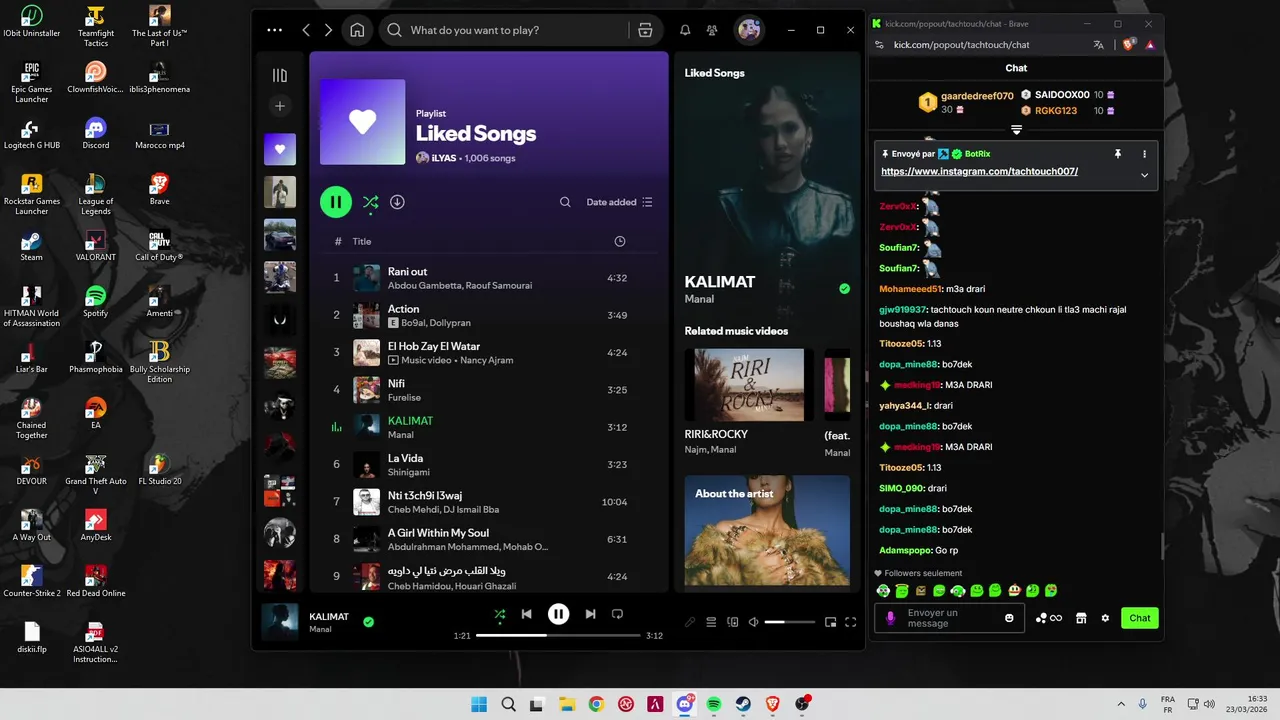Select Nti t3ch9i l3waj track
This screenshot has width=1280, height=720.
pyautogui.click(x=490, y=502)
